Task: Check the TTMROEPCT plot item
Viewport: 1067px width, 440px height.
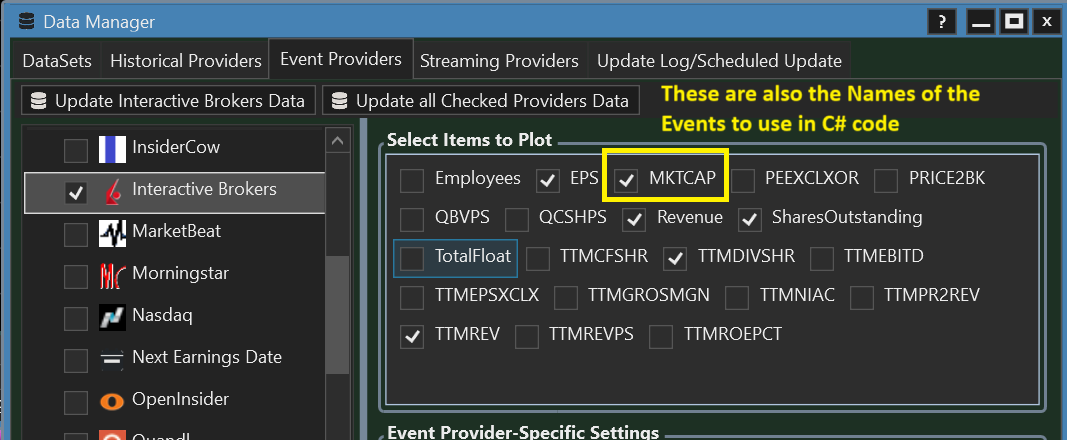Action: point(661,337)
